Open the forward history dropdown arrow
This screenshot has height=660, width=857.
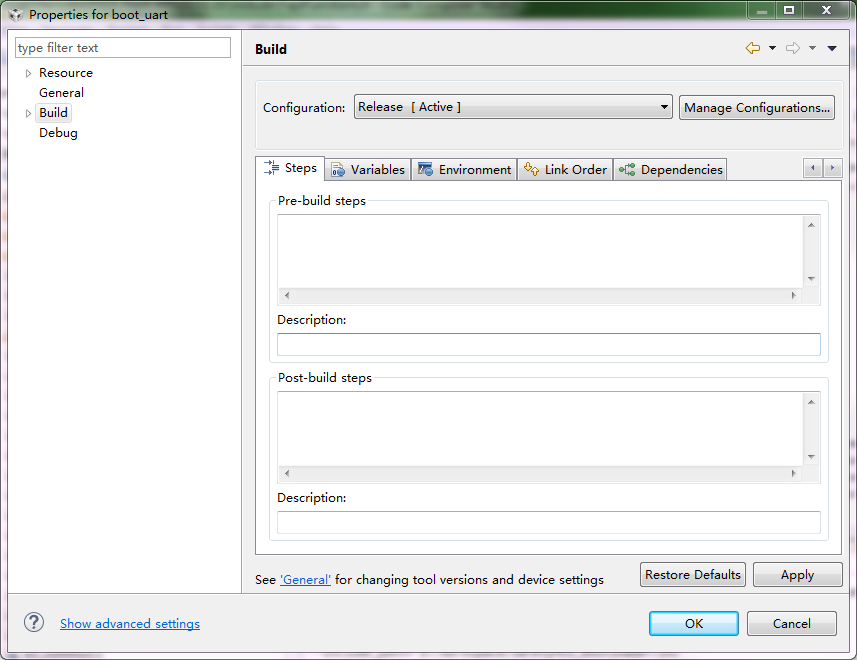[813, 48]
